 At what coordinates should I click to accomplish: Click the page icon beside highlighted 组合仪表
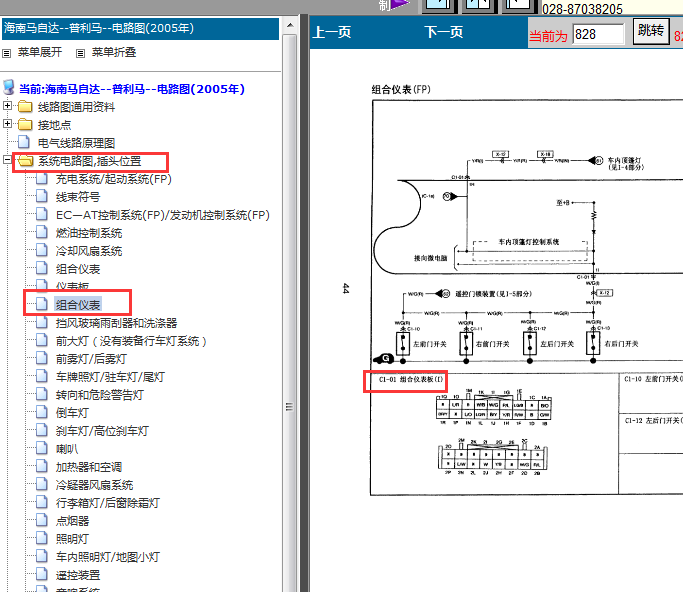pyautogui.click(x=42, y=304)
